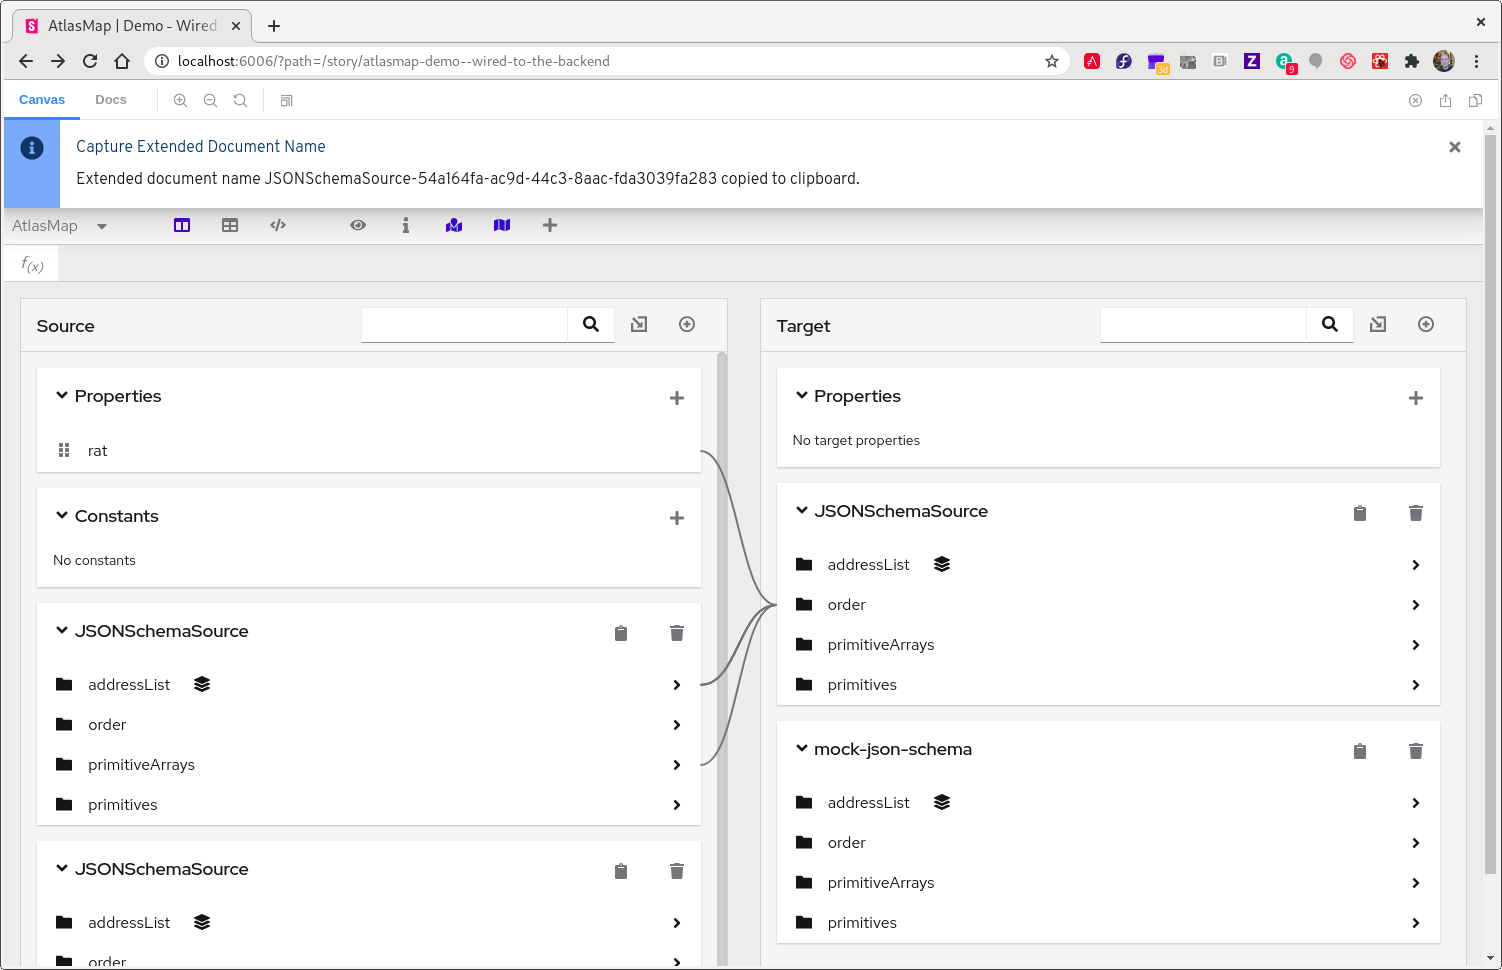Viewport: 1502px width, 970px height.
Task: Delete the JSONSchemaSource target document
Action: click(1415, 512)
